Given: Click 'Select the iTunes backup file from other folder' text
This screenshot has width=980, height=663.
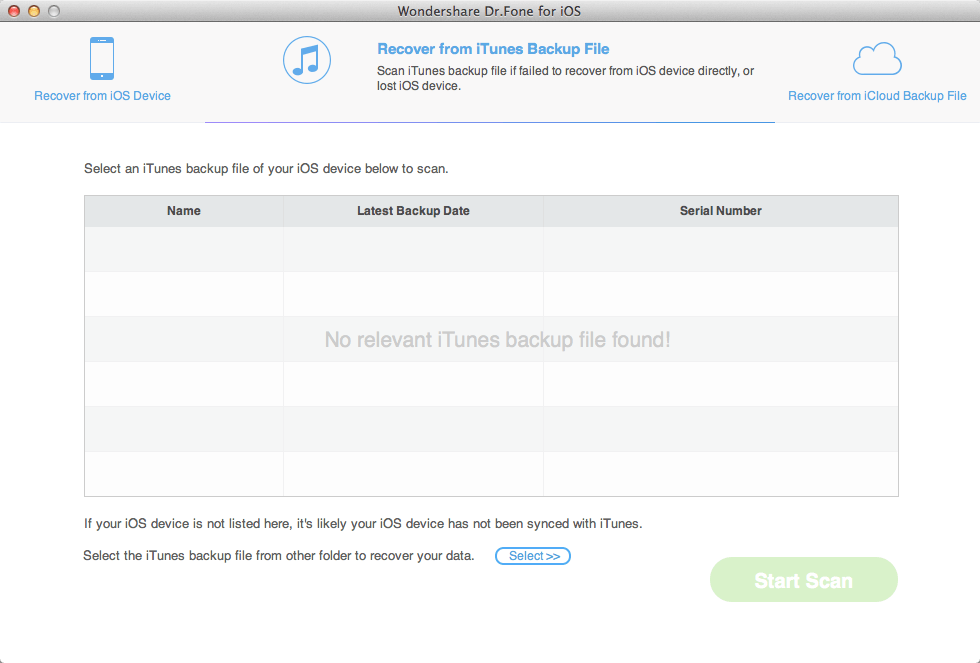Looking at the screenshot, I should (279, 556).
